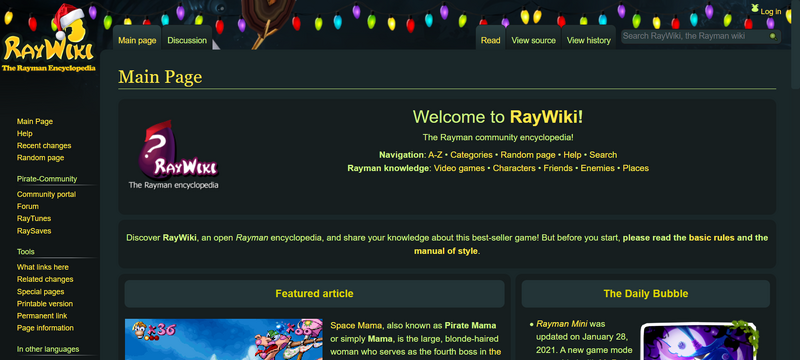Open the View history tab
This screenshot has width=800, height=360.
pos(589,40)
